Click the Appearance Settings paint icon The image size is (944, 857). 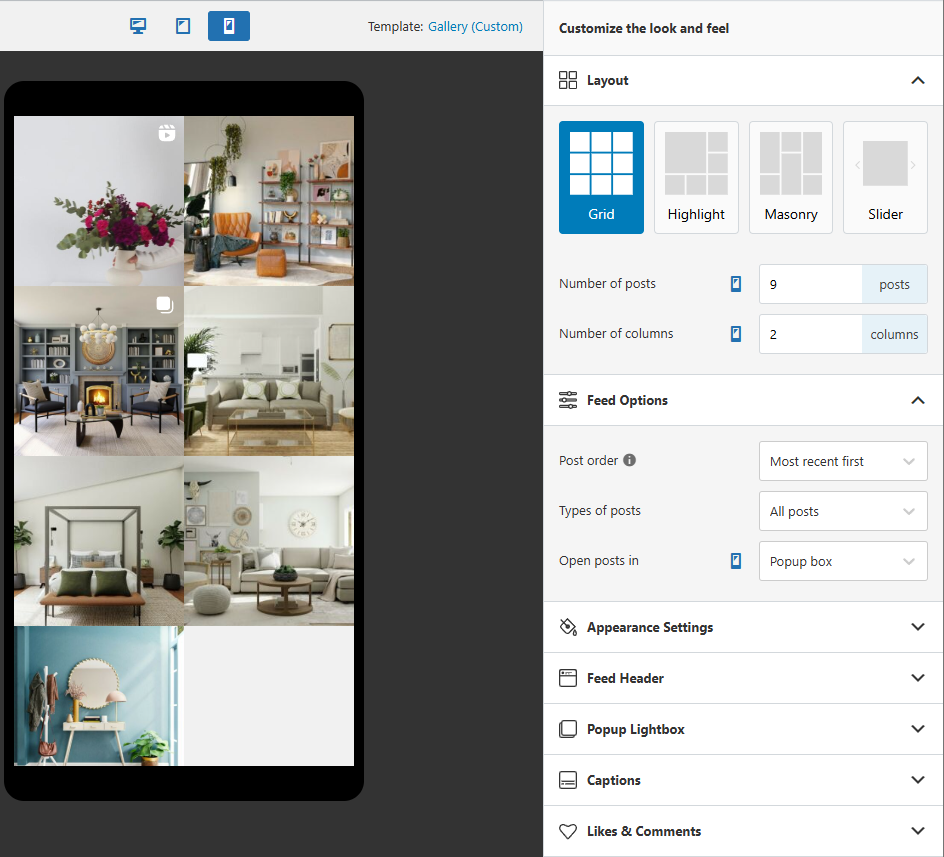click(x=568, y=627)
